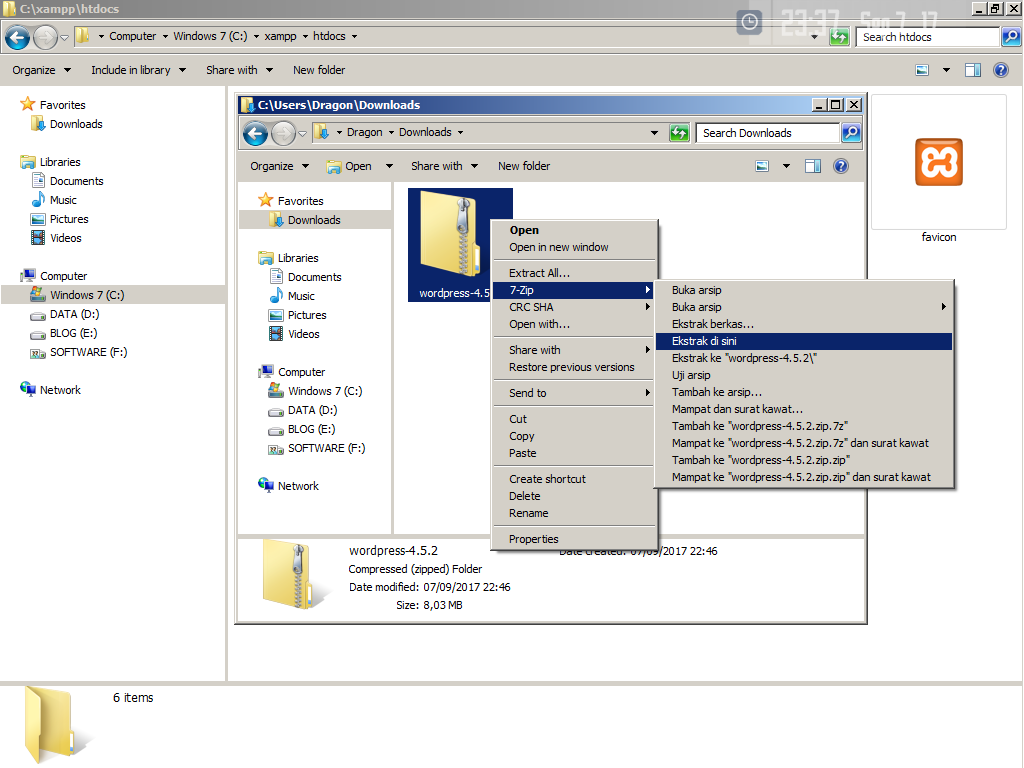The image size is (1024, 768).
Task: Select Extract All... in context menu
Action: [x=574, y=273]
